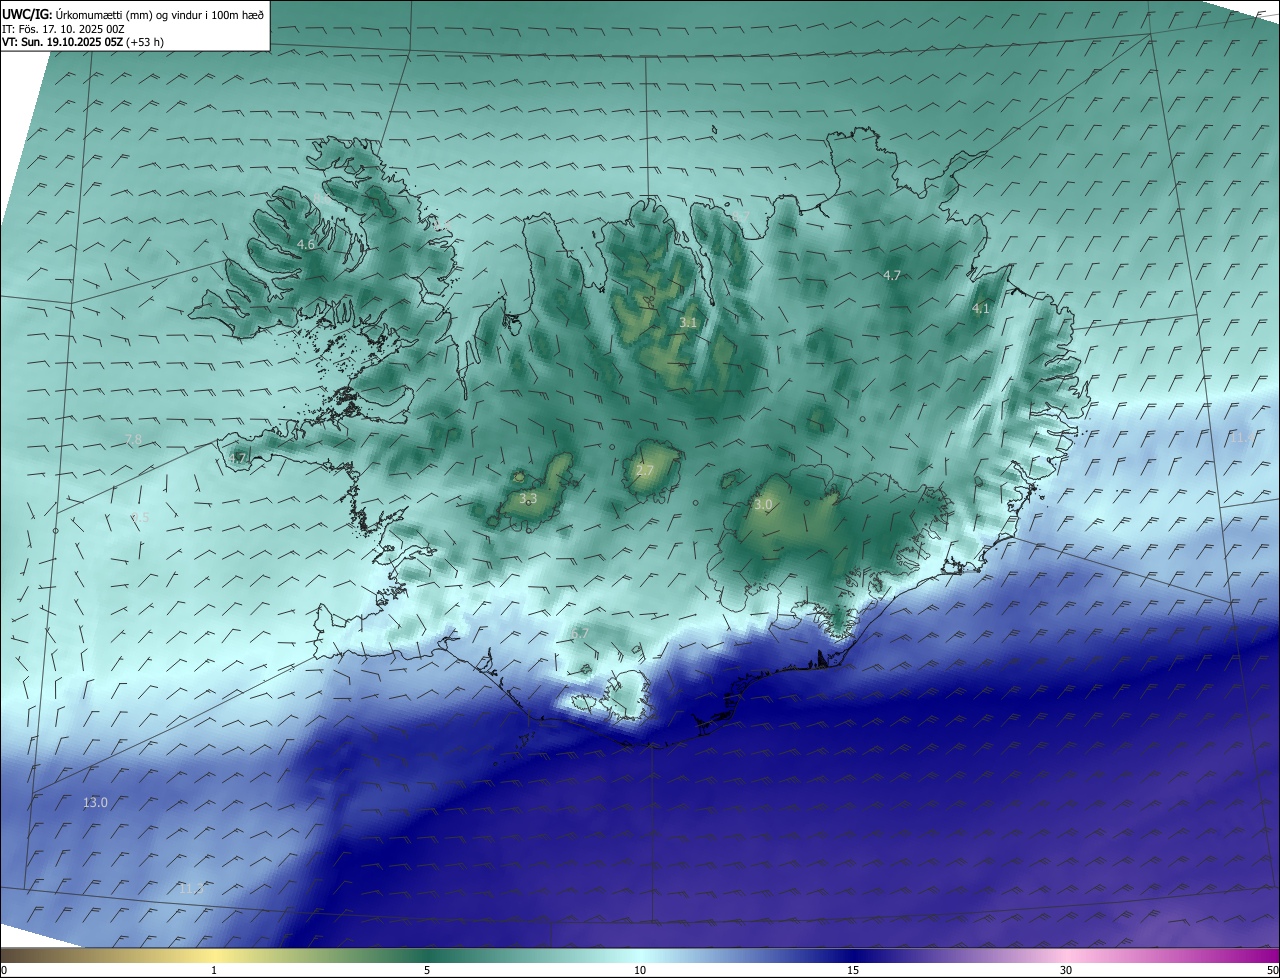Click the colour scale tick label "0"
Viewport: 1280px width, 978px height.
(x=4, y=970)
